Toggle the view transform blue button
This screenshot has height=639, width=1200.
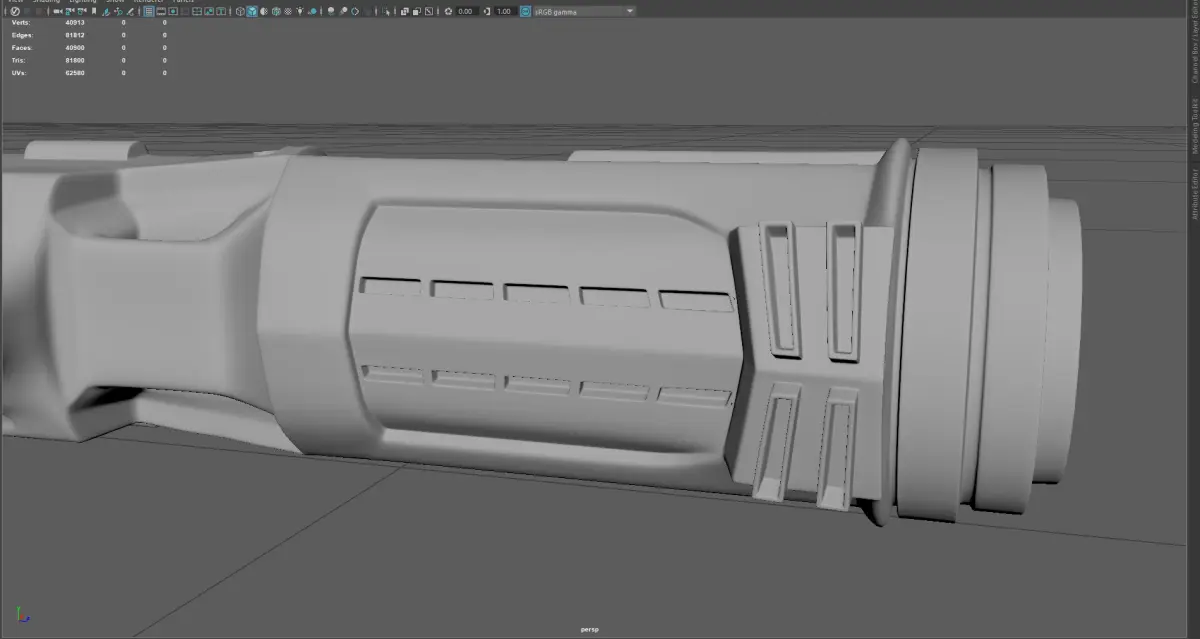coord(525,11)
